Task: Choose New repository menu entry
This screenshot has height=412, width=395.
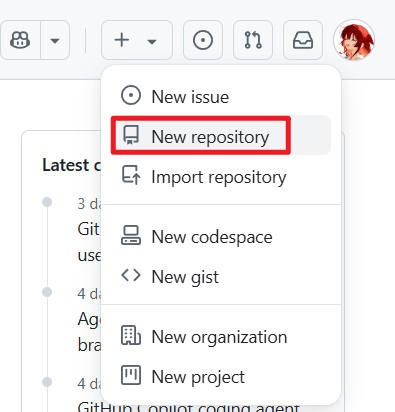Action: coord(221,135)
